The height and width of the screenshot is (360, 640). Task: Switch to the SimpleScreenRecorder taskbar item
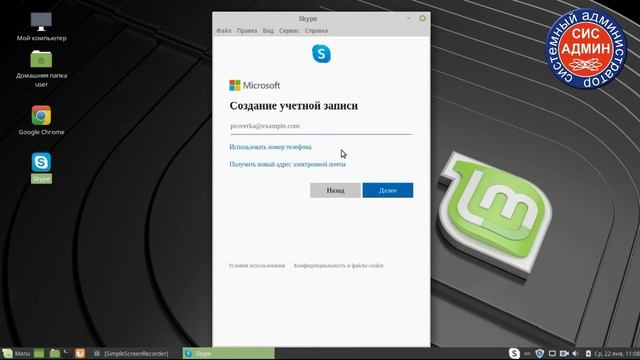point(131,353)
